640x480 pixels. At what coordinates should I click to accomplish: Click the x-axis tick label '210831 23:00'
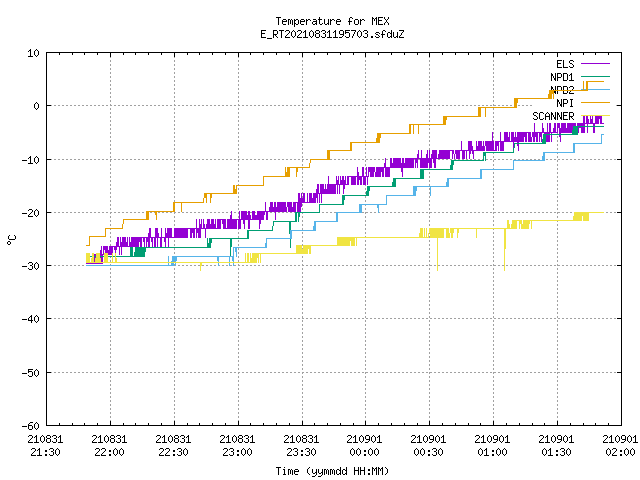238,446
